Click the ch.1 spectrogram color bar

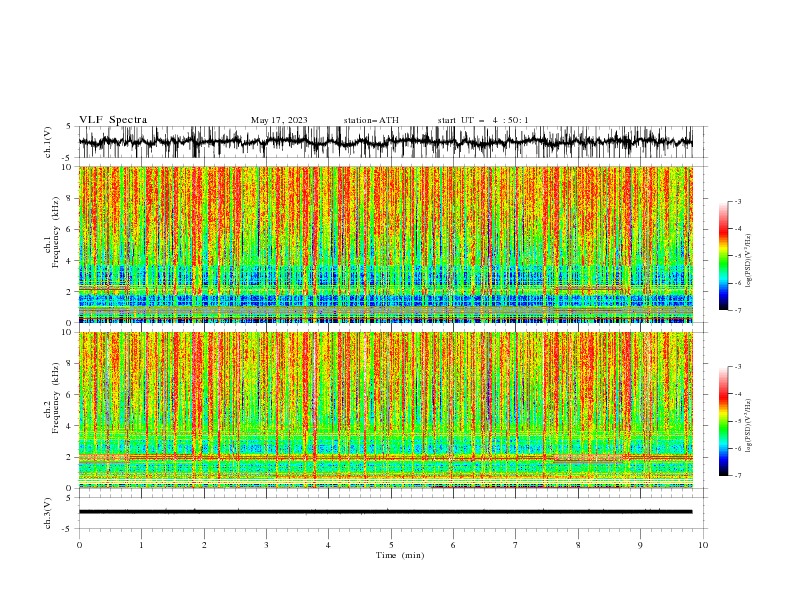click(x=723, y=256)
